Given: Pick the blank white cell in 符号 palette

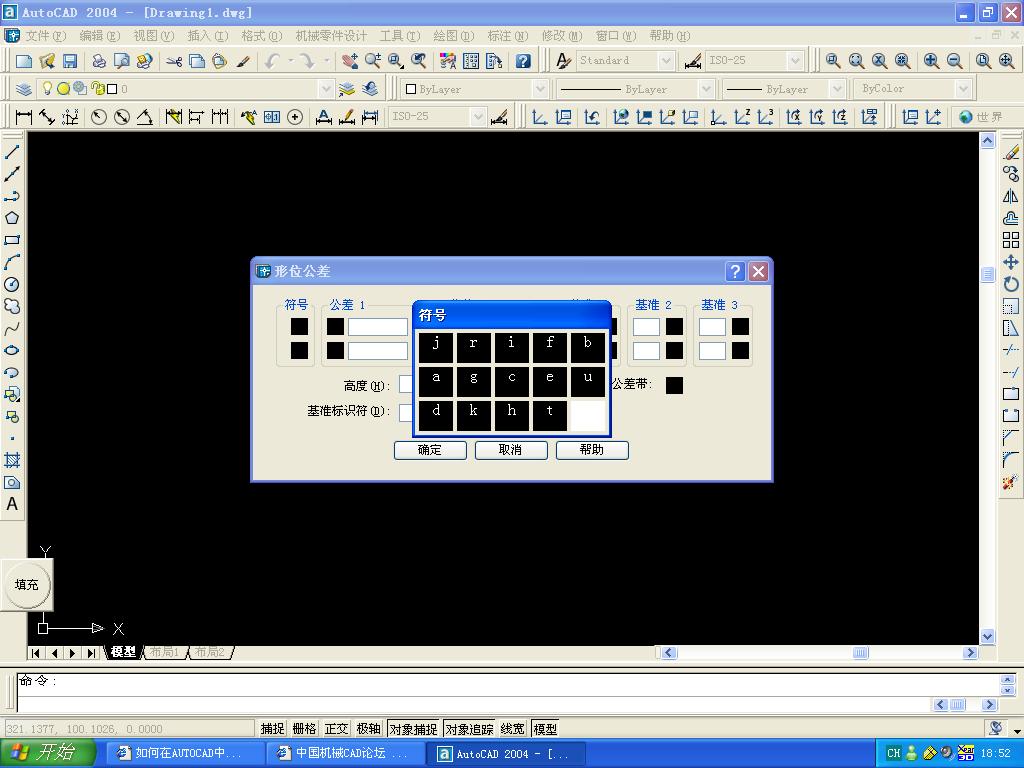Looking at the screenshot, I should [588, 415].
